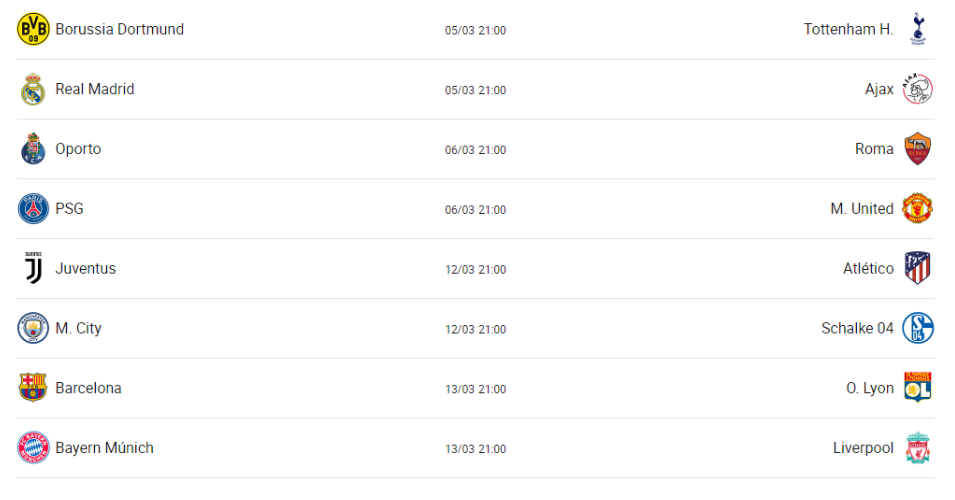The image size is (955, 500).
Task: Click the Roma team badge
Action: [918, 149]
